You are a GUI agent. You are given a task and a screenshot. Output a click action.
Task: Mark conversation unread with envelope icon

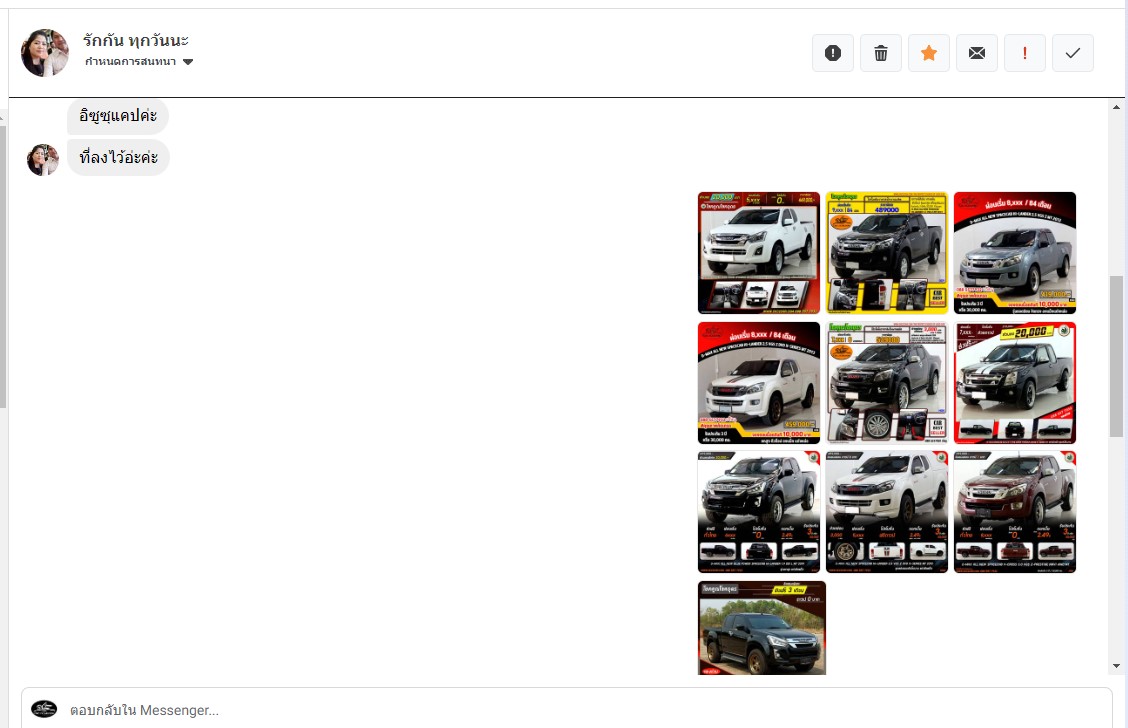pyautogui.click(x=977, y=53)
